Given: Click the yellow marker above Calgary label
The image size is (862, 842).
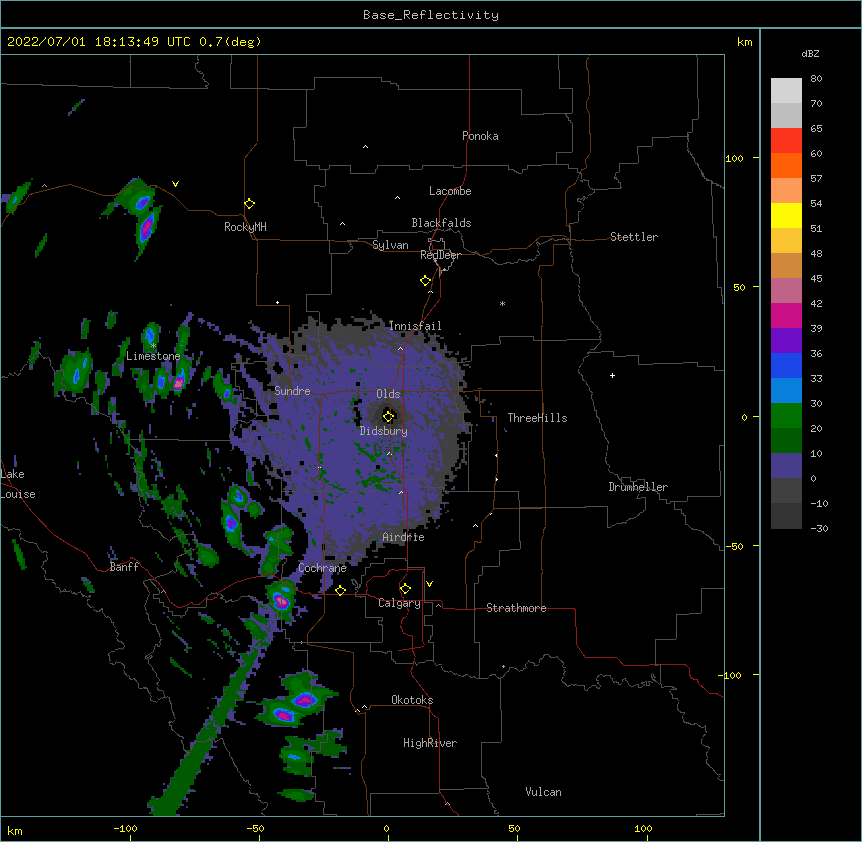Looking at the screenshot, I should coord(405,589).
